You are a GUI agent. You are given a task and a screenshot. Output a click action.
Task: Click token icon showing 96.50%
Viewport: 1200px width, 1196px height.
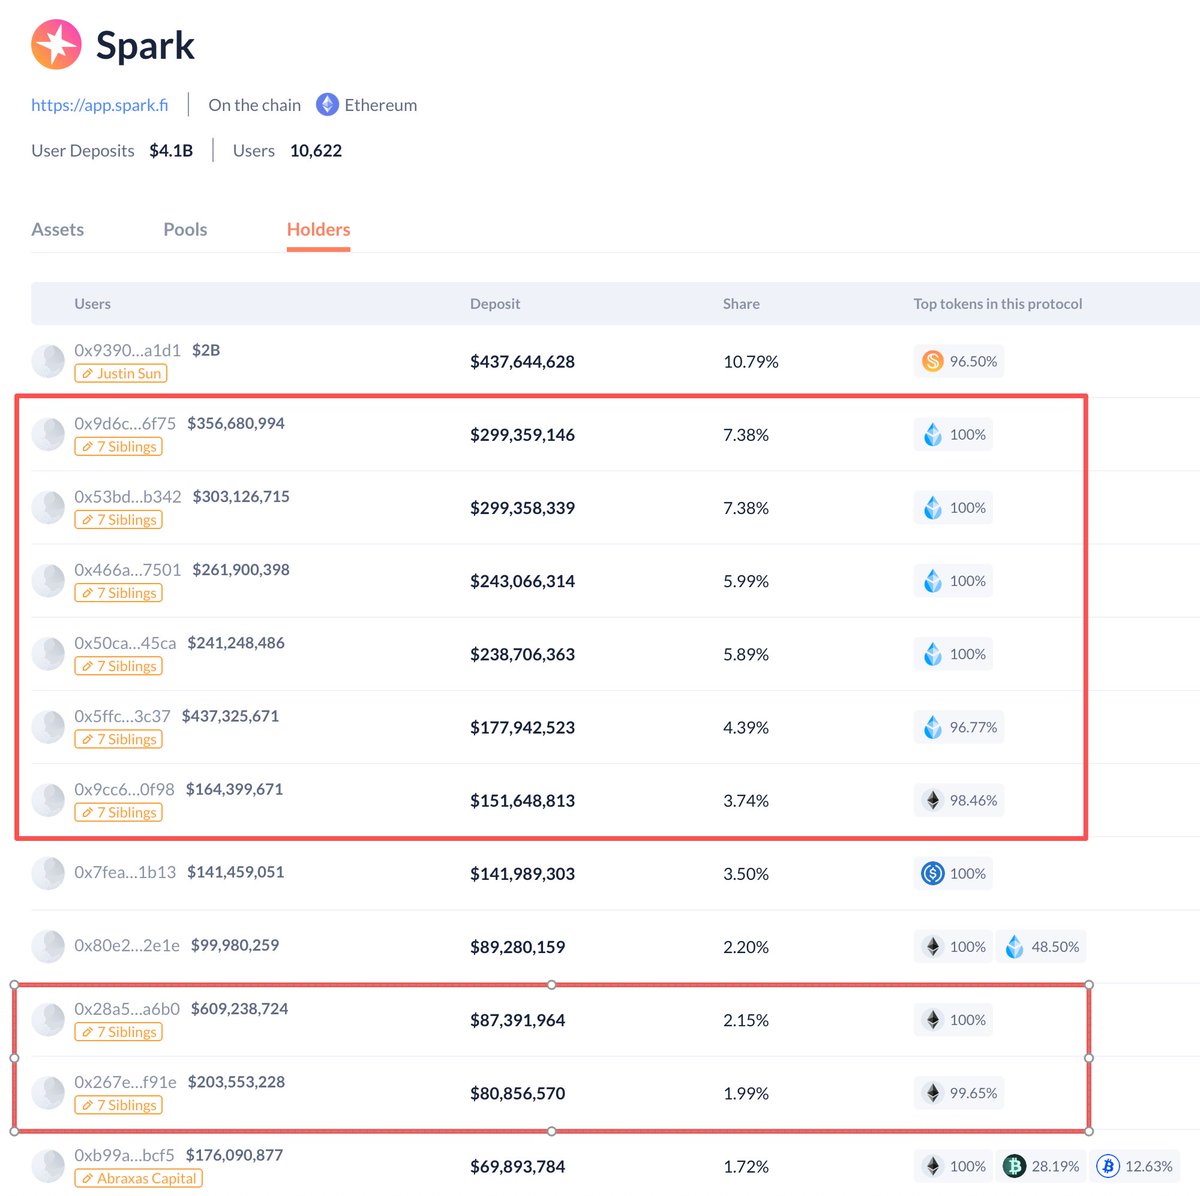(x=932, y=361)
